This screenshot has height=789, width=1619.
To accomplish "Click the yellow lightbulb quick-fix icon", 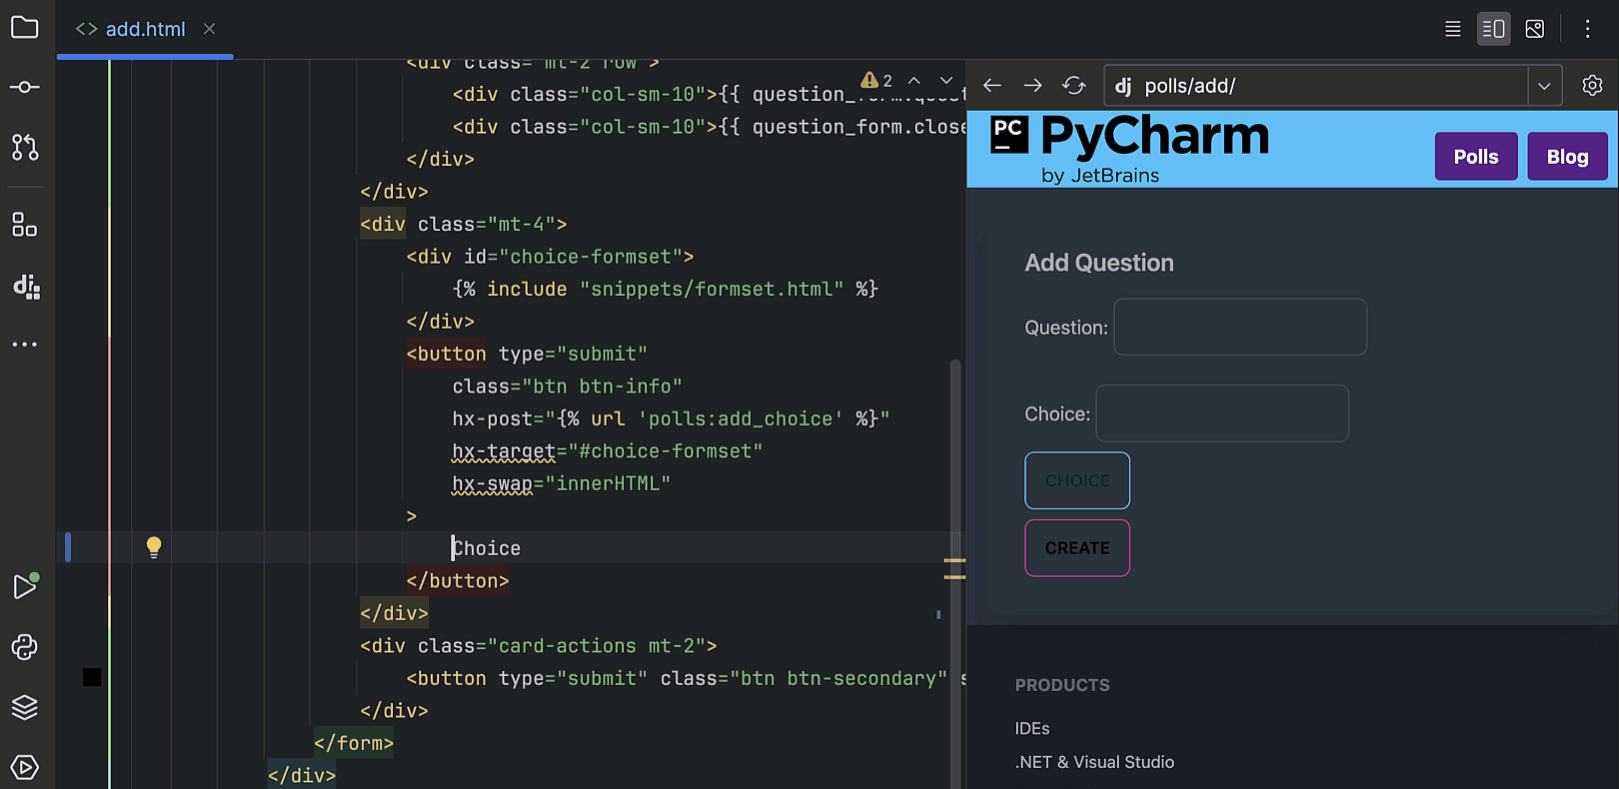I will 154,547.
